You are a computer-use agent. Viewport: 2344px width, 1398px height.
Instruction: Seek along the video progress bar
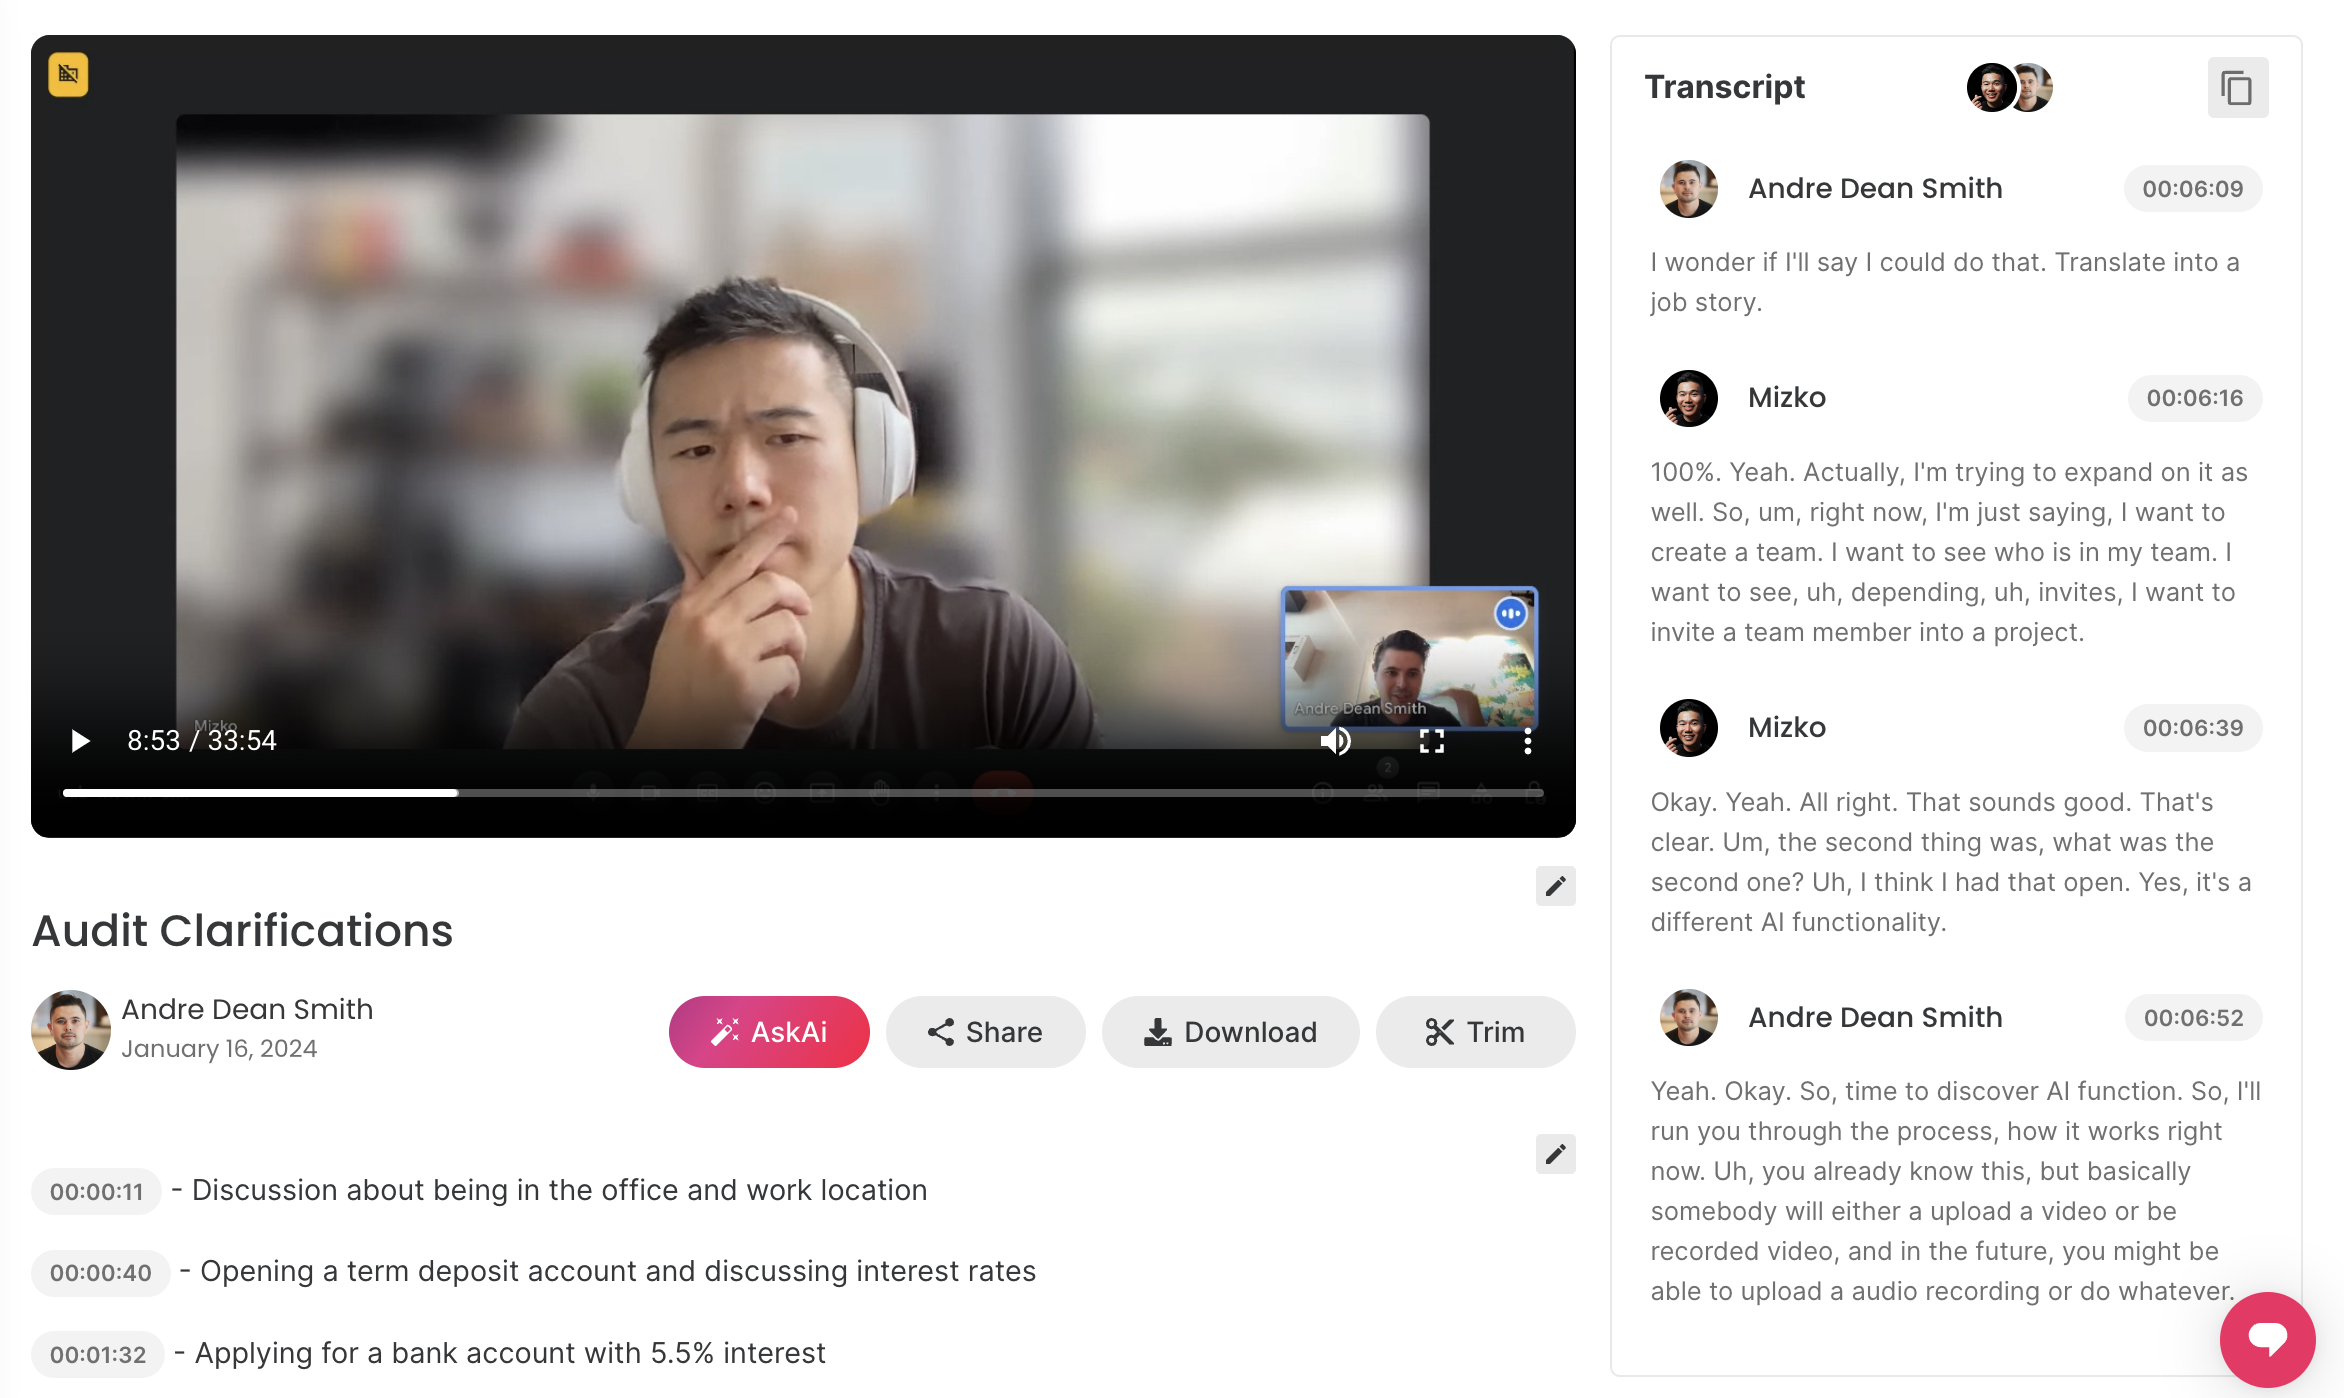point(800,793)
